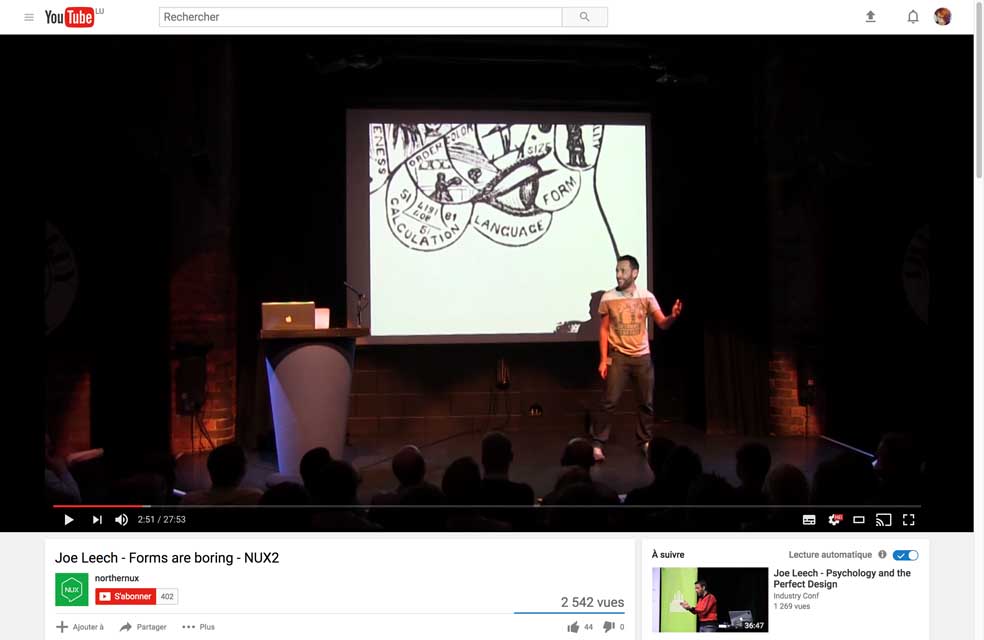Open the YouTube hamburger guide menu

[28, 17]
